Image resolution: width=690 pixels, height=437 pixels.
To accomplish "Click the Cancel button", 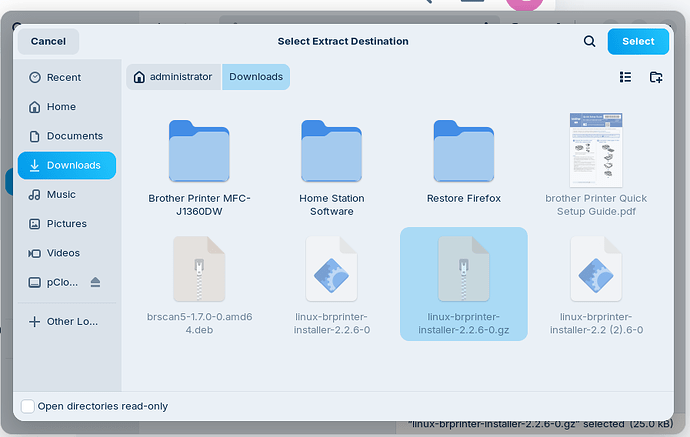I will pyautogui.click(x=48, y=41).
